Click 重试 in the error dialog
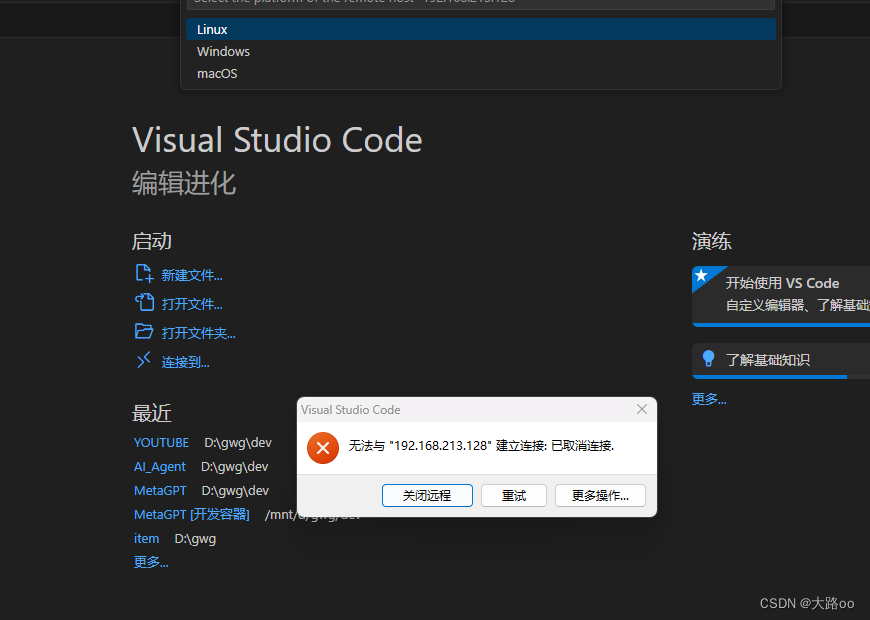Image resolution: width=870 pixels, height=620 pixels. point(514,496)
